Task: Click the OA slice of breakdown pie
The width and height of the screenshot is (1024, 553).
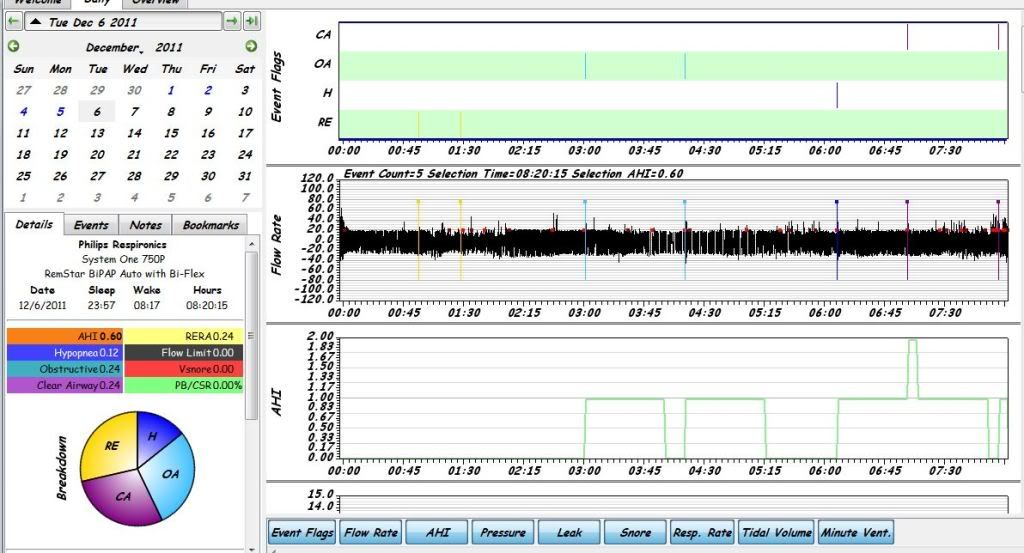Action: (x=168, y=475)
